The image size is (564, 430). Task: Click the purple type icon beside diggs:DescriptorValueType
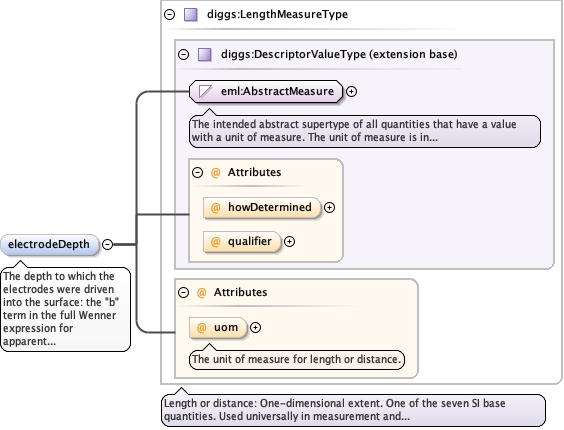(x=205, y=55)
